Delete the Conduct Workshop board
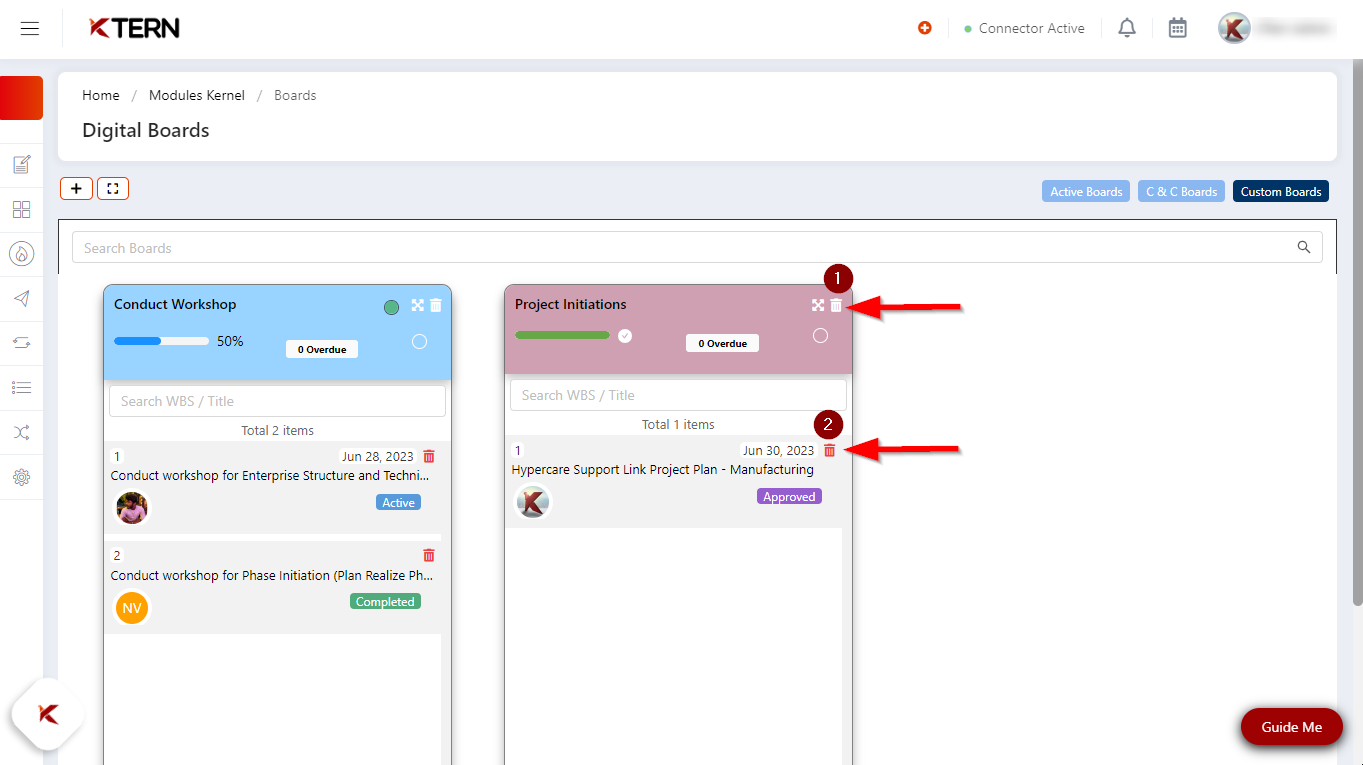Screen dimensions: 1363x765 (436, 305)
